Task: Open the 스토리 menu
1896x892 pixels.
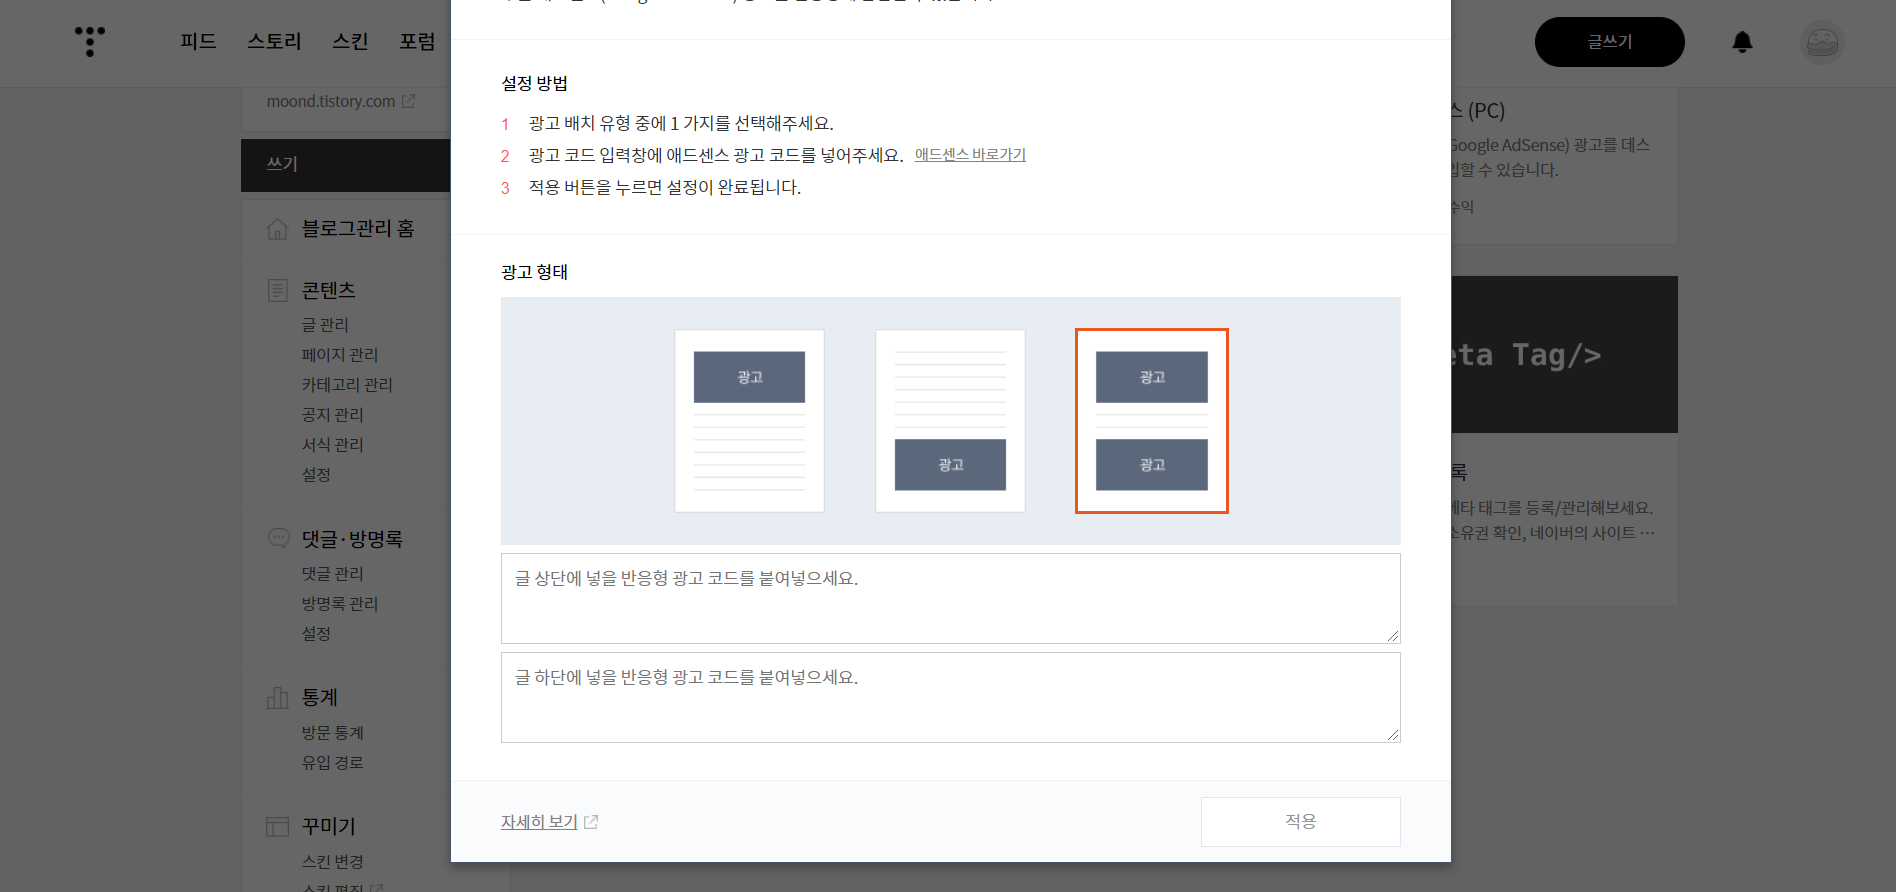Action: tap(274, 41)
